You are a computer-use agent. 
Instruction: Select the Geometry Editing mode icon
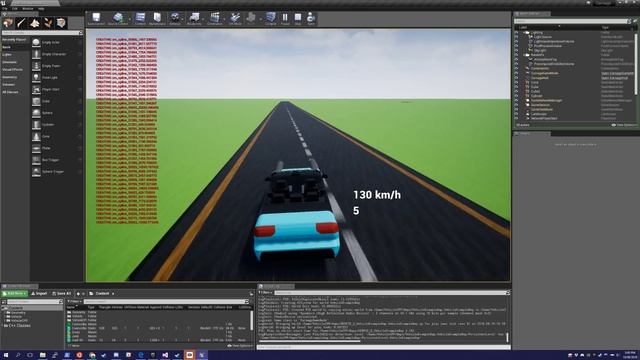coord(61,23)
